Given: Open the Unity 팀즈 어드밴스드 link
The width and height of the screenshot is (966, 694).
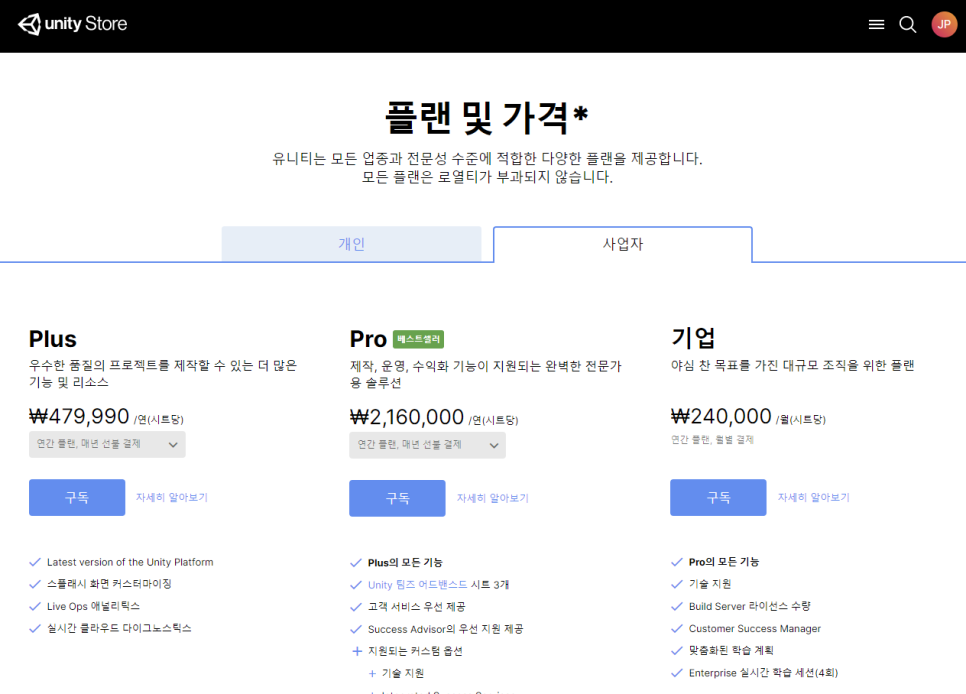Looking at the screenshot, I should (418, 585).
